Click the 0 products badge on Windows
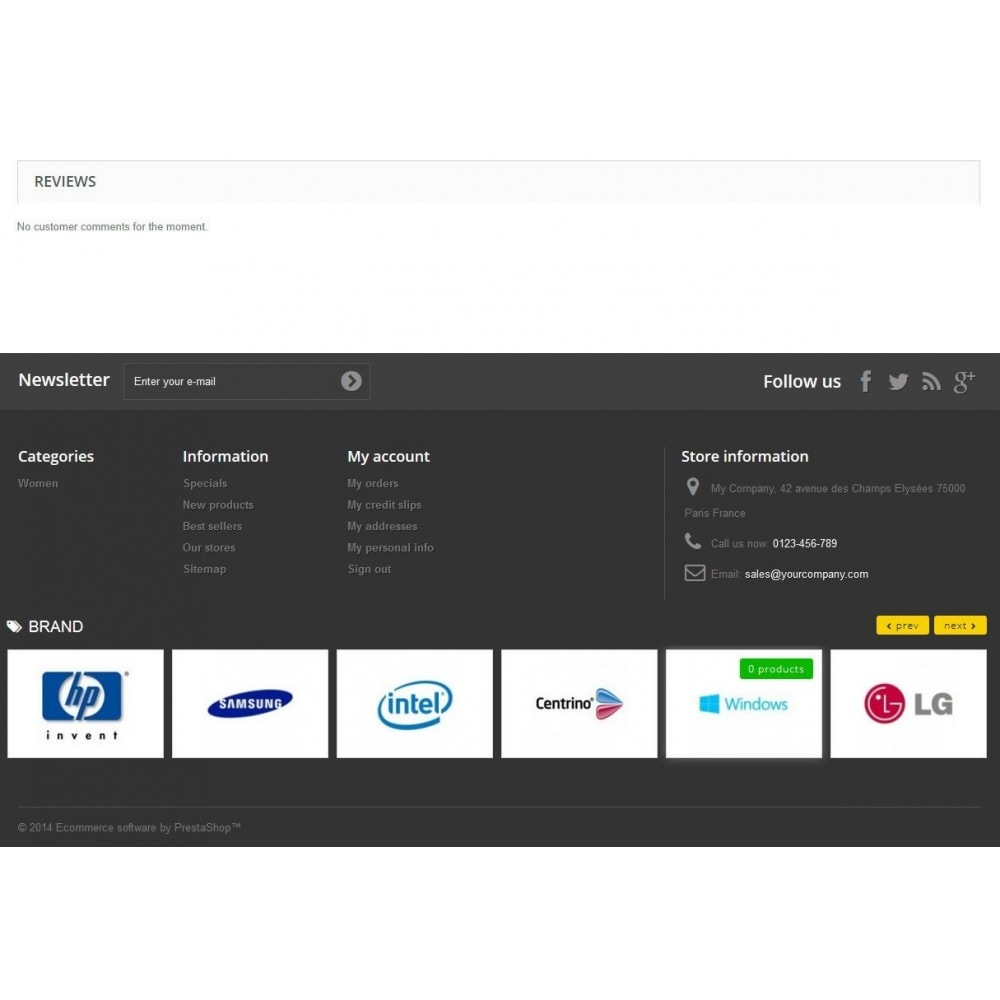The image size is (1000, 1000). [776, 668]
